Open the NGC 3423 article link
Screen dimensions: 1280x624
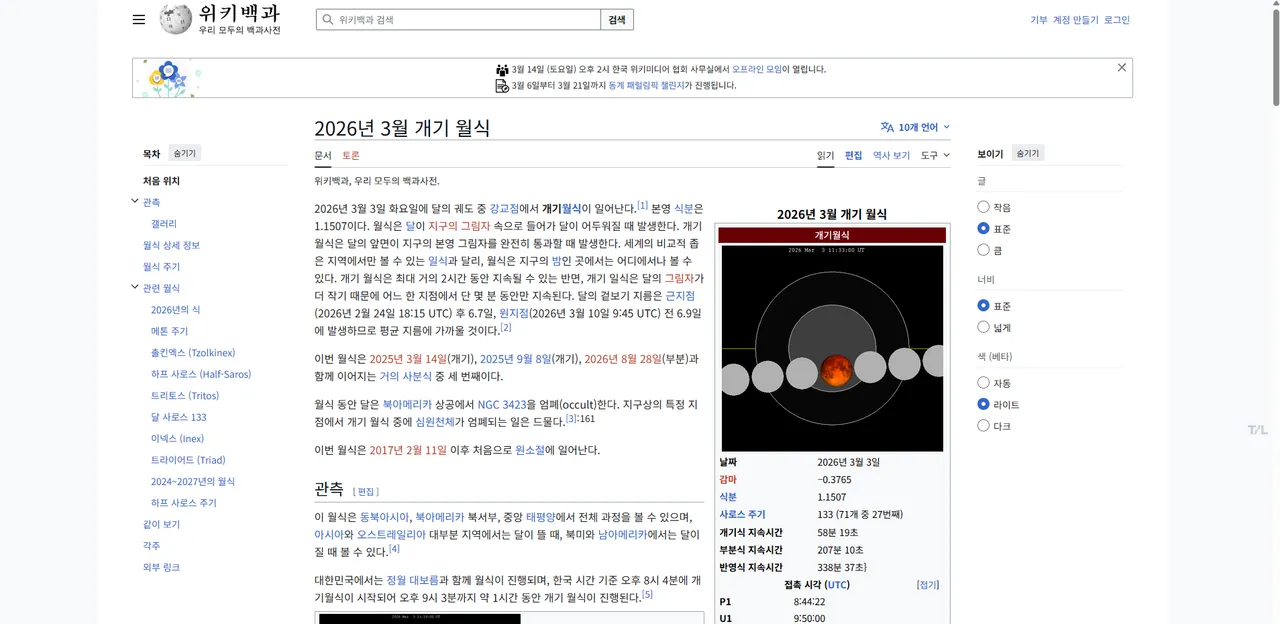502,405
